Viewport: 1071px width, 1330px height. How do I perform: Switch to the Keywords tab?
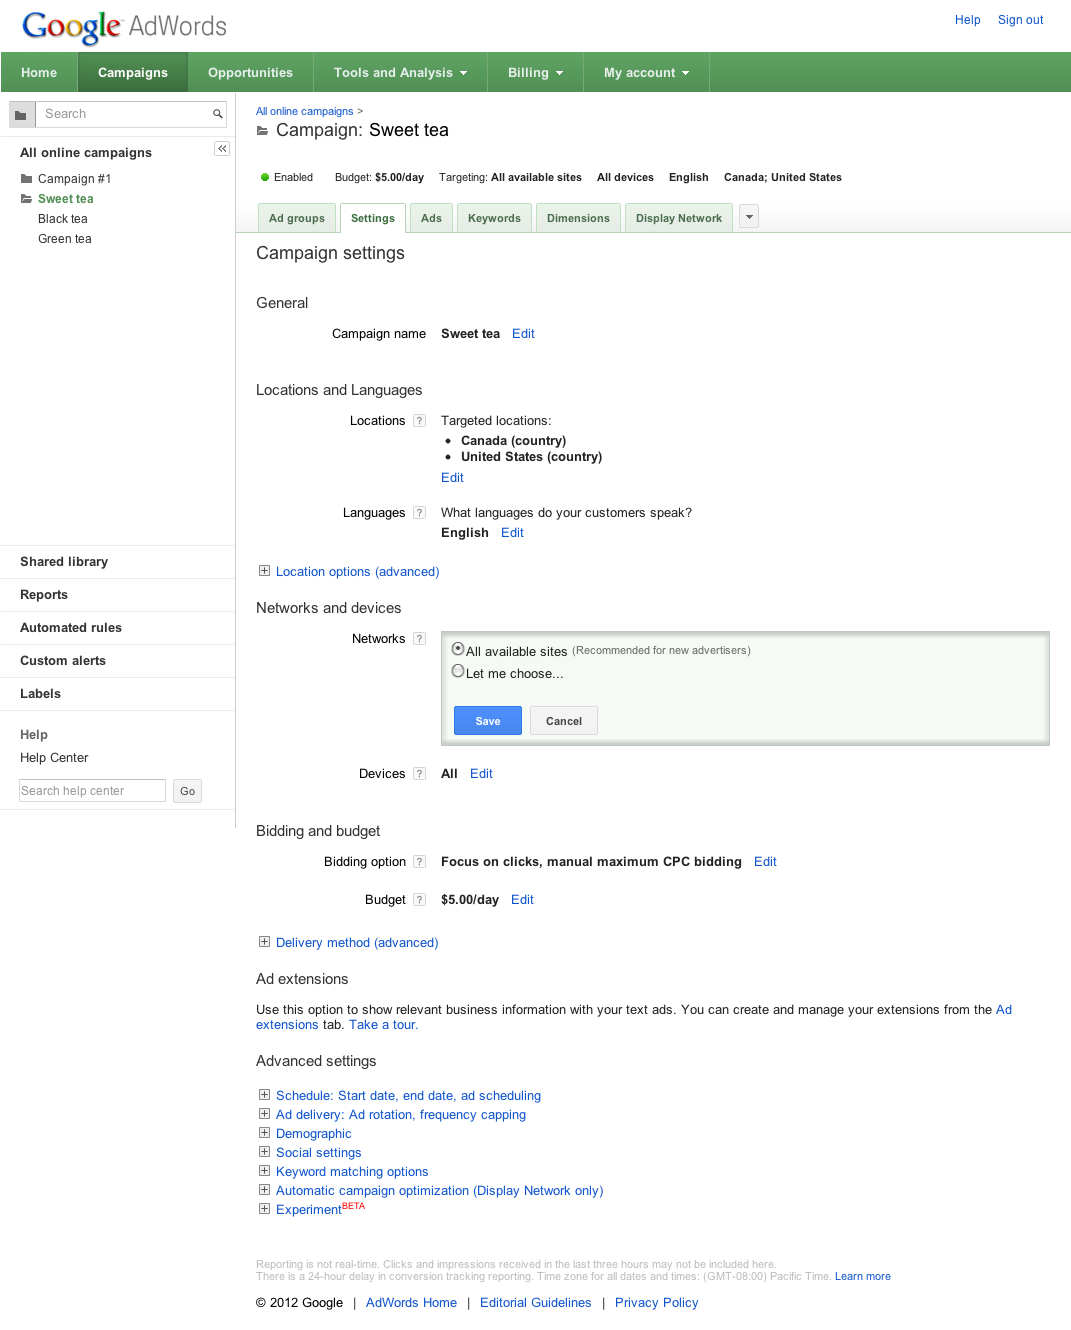point(494,218)
